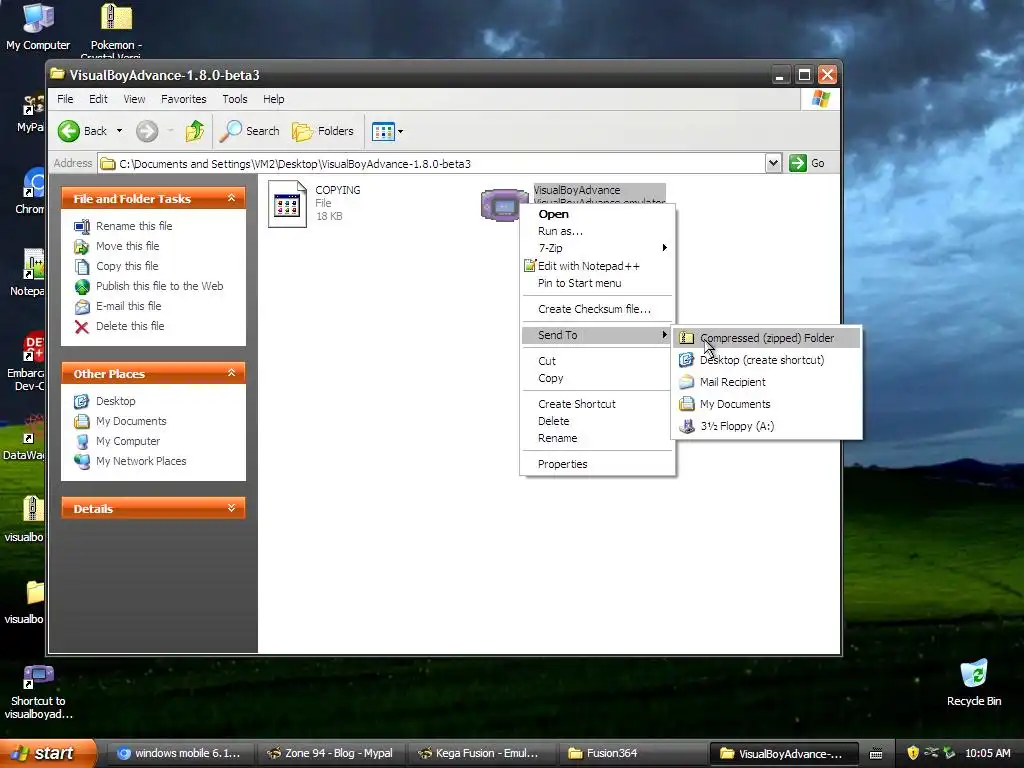Image resolution: width=1024 pixels, height=768 pixels.
Task: Click the address bar path field
Action: click(x=432, y=164)
